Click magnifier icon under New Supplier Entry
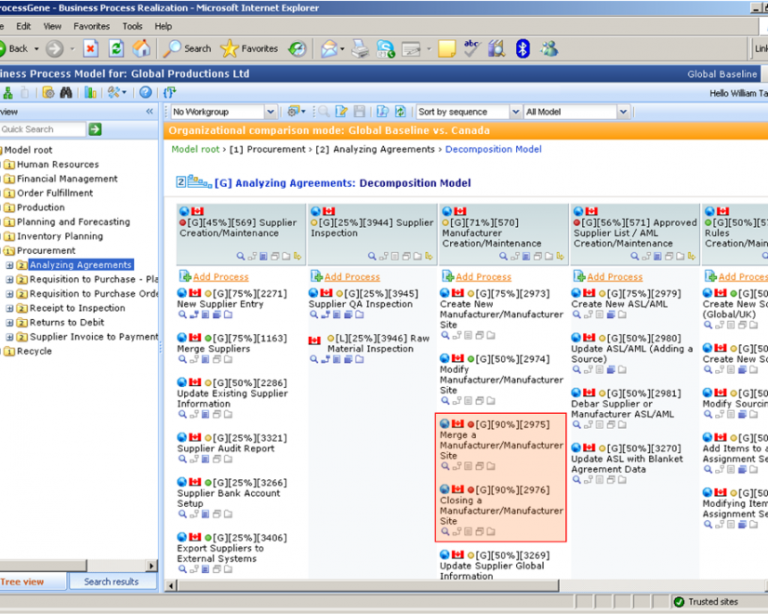768x614 pixels. (x=183, y=315)
